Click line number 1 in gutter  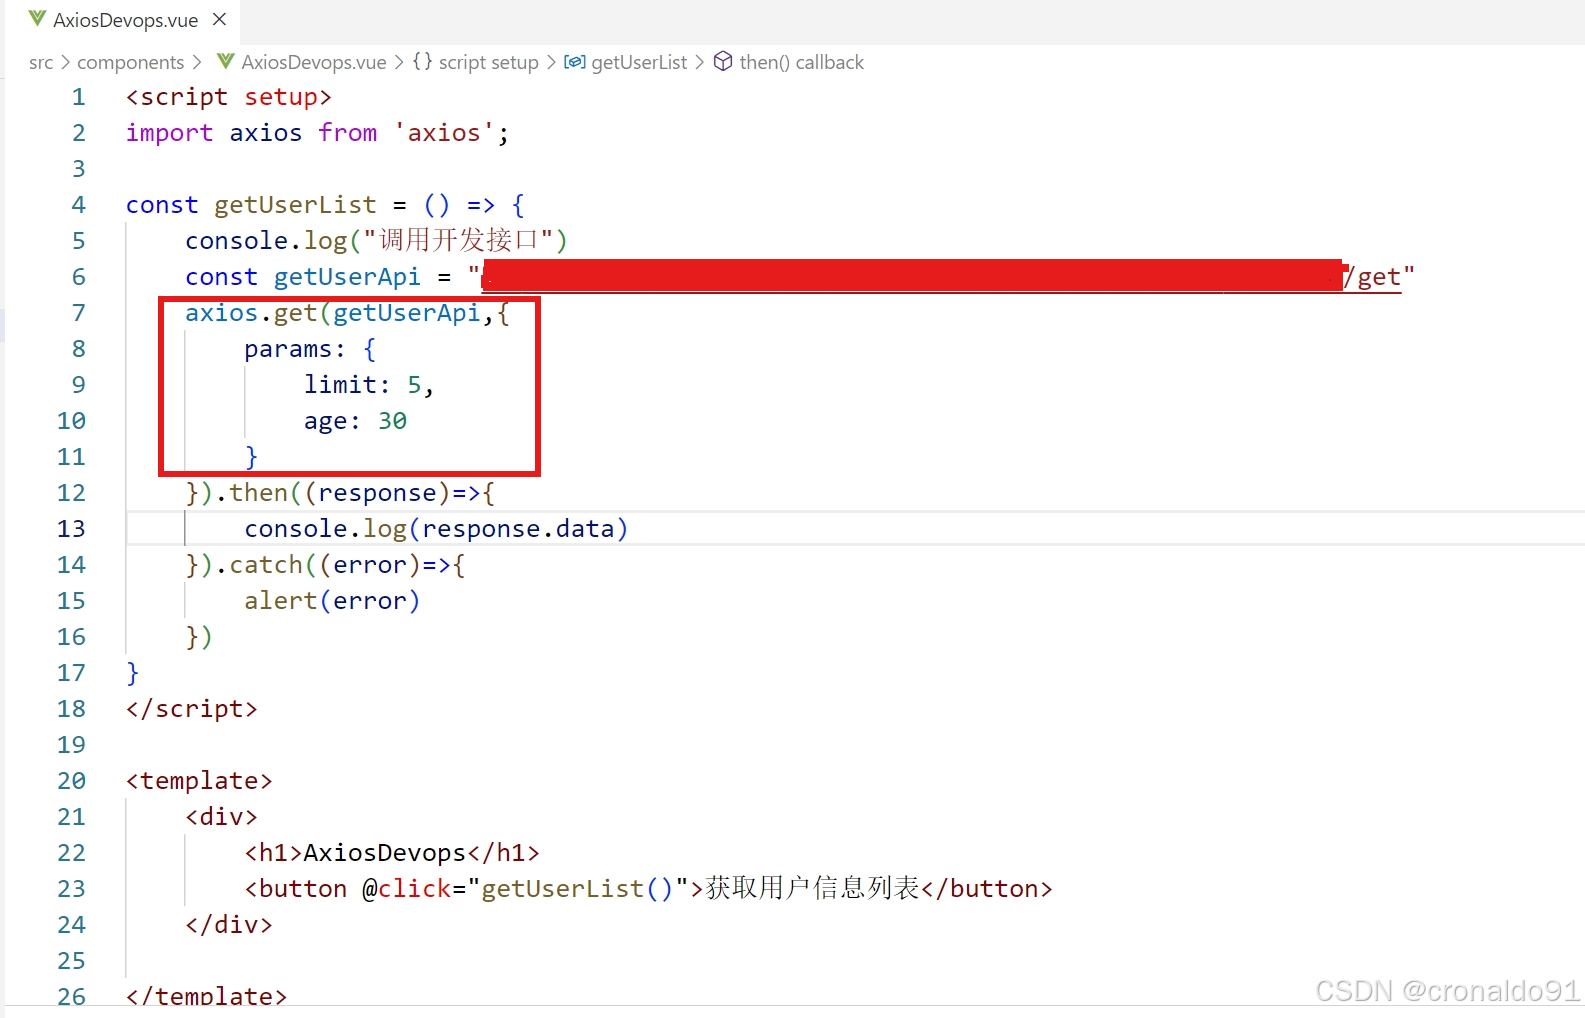click(78, 97)
